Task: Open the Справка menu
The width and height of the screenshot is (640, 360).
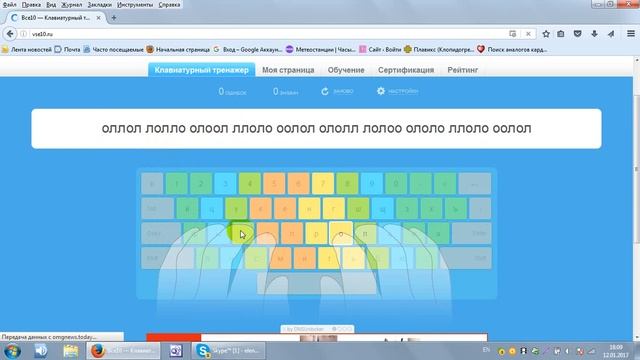Action: pyautogui.click(x=169, y=5)
